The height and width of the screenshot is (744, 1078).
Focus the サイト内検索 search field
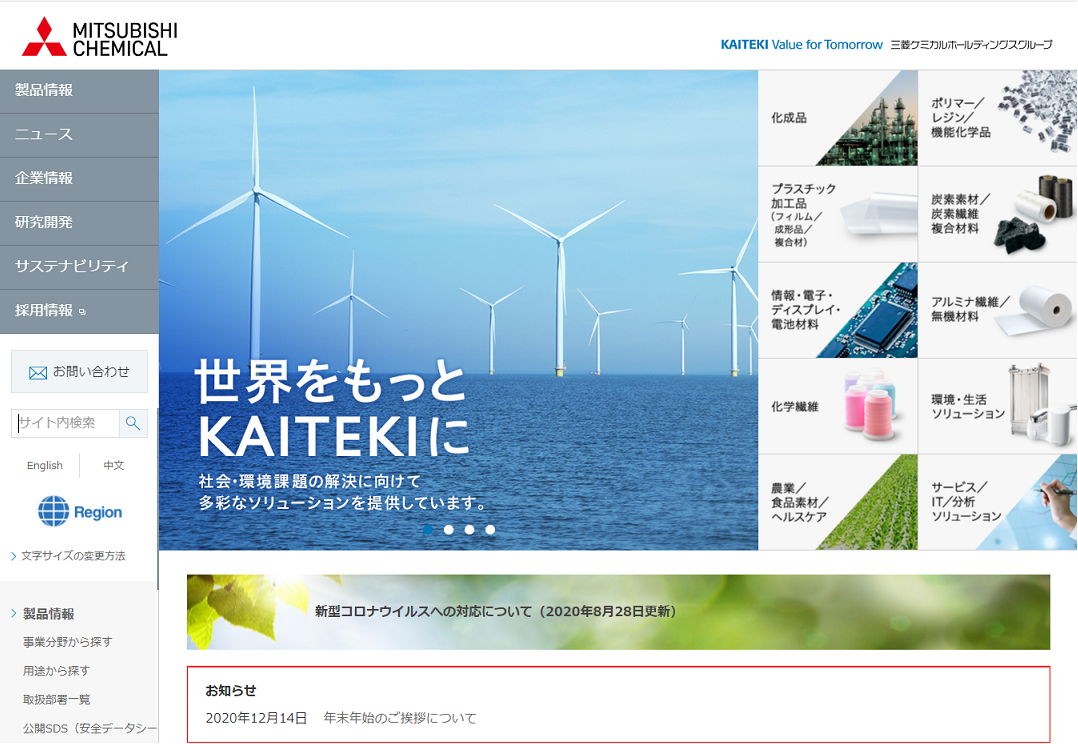[x=65, y=423]
